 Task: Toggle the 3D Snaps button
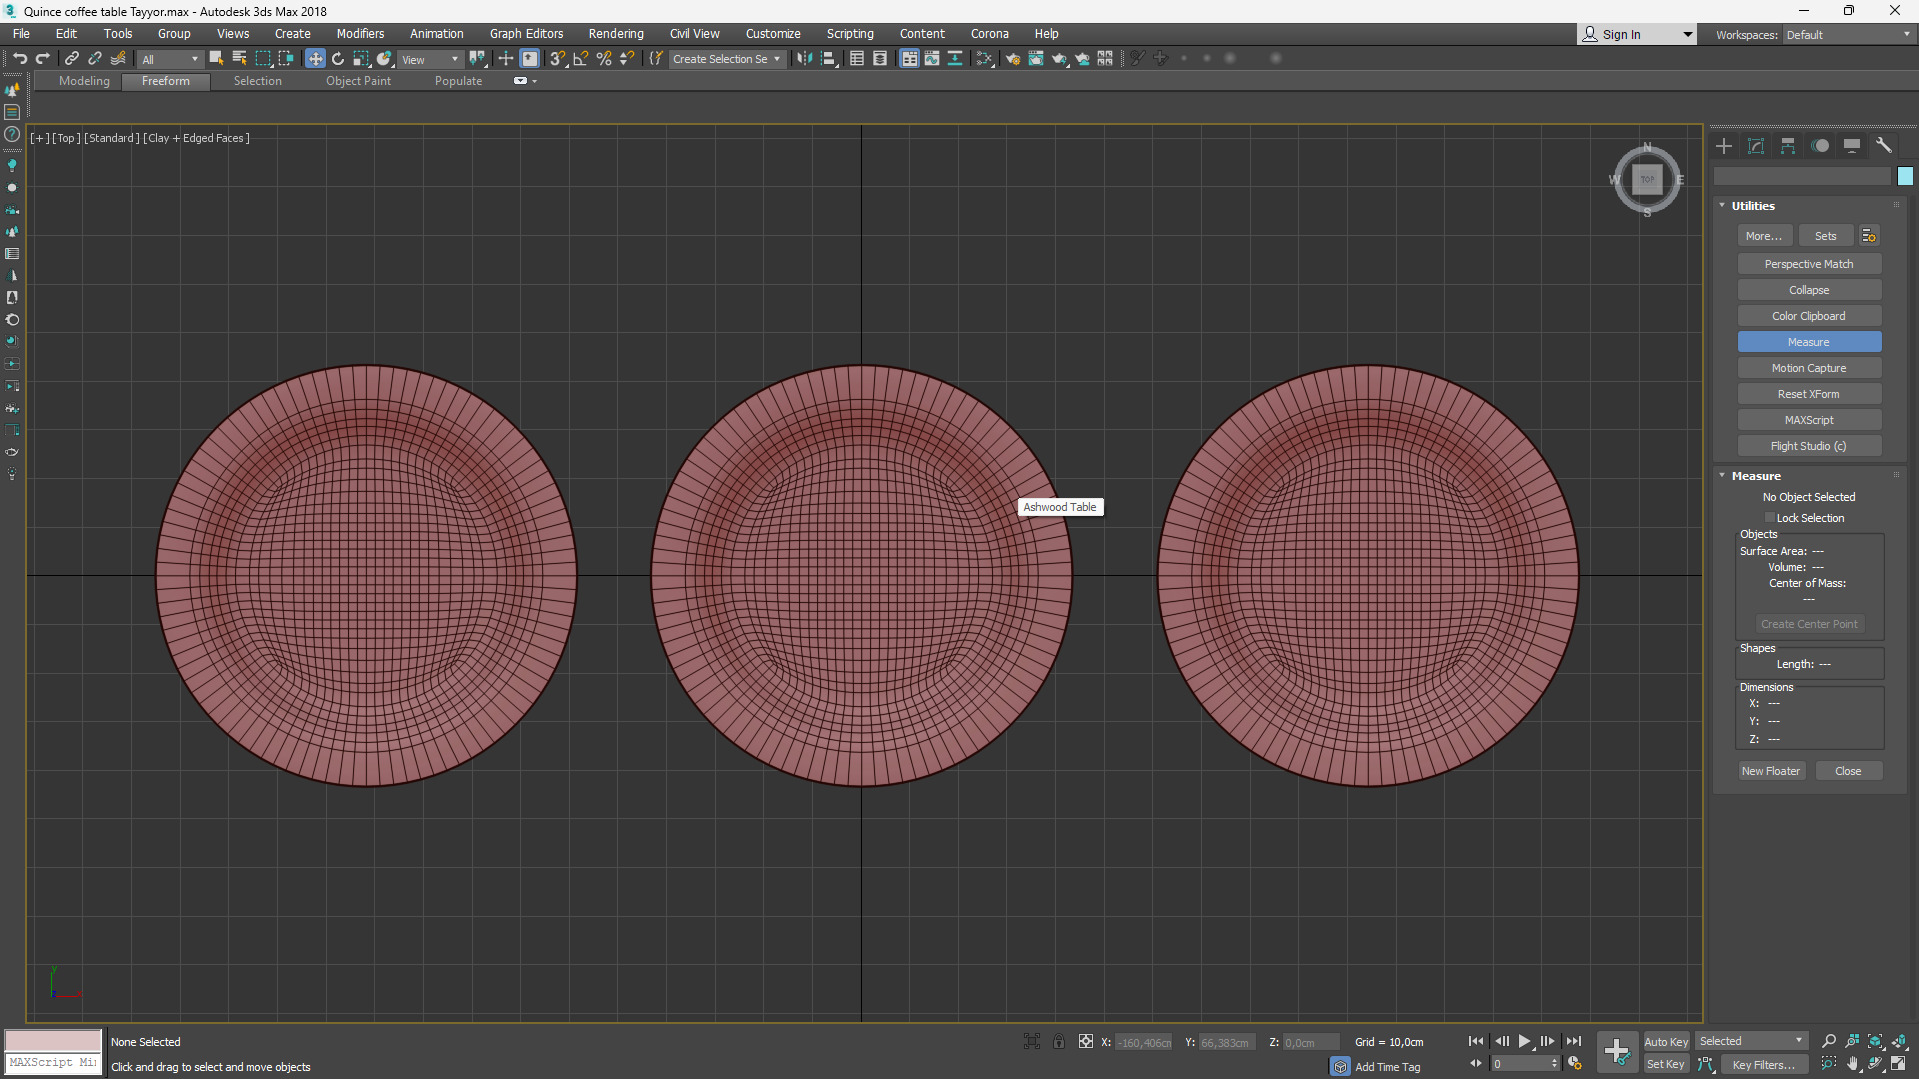[558, 59]
